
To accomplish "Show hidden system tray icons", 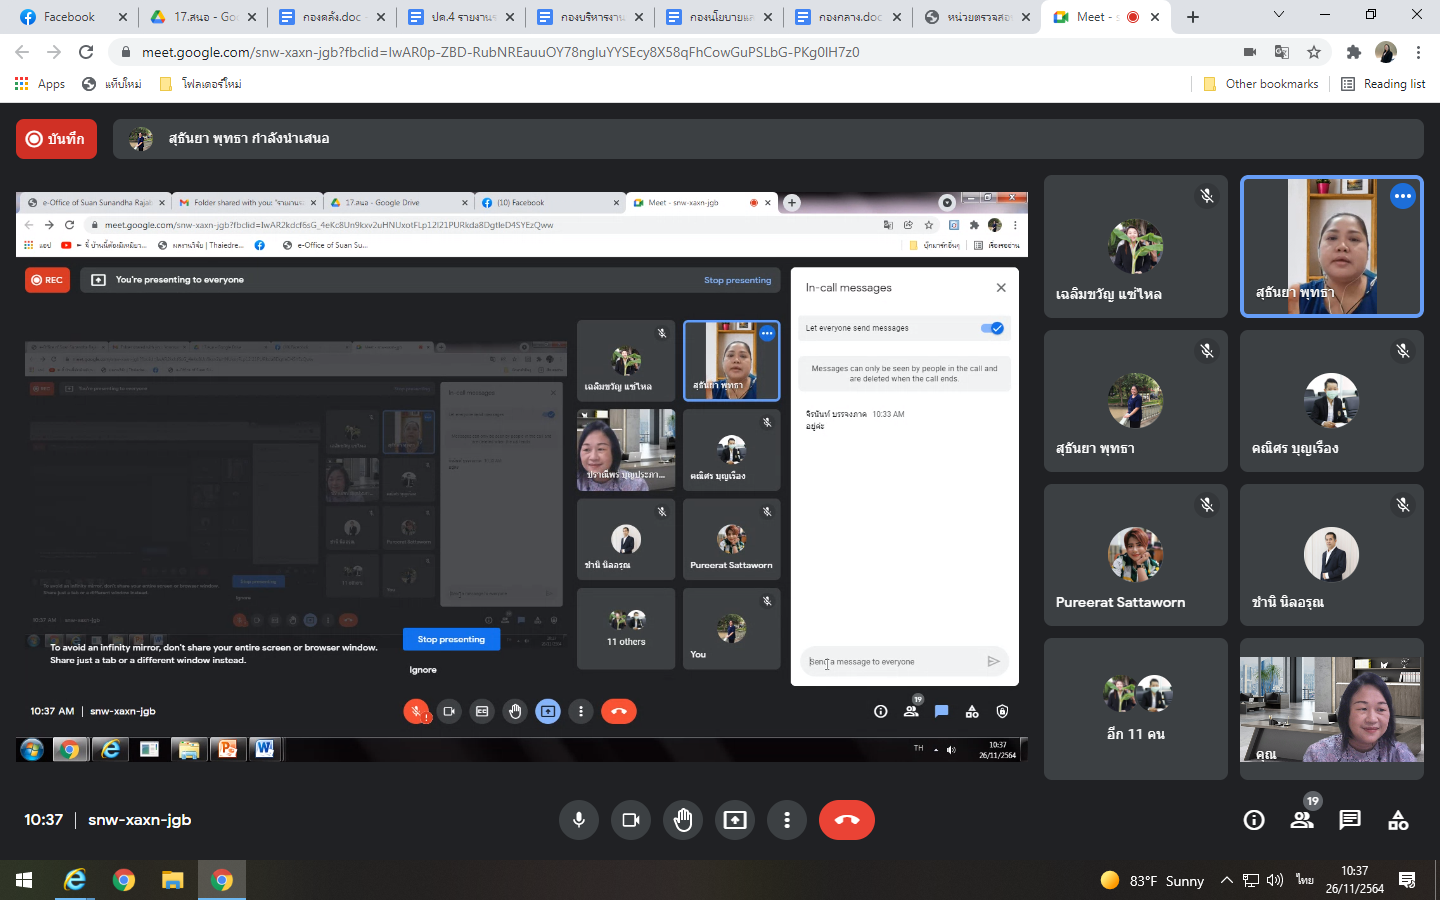I will pos(1226,880).
